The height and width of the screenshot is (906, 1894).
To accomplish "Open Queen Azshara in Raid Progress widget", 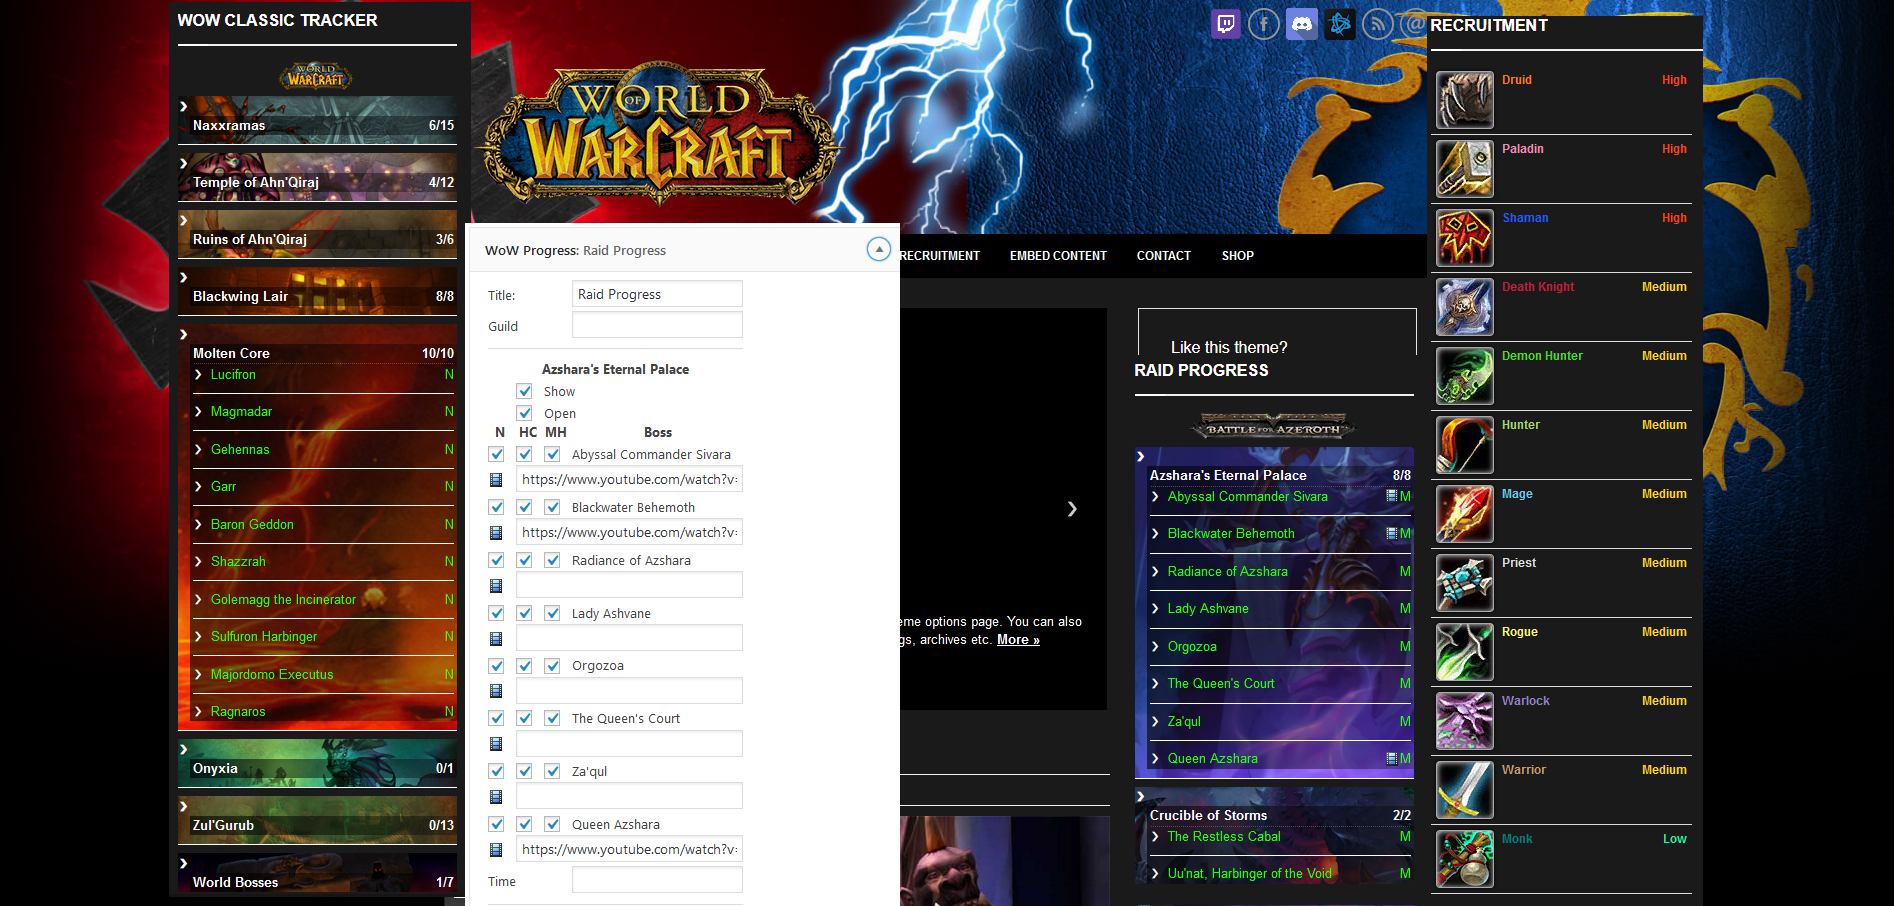I will point(1212,759).
